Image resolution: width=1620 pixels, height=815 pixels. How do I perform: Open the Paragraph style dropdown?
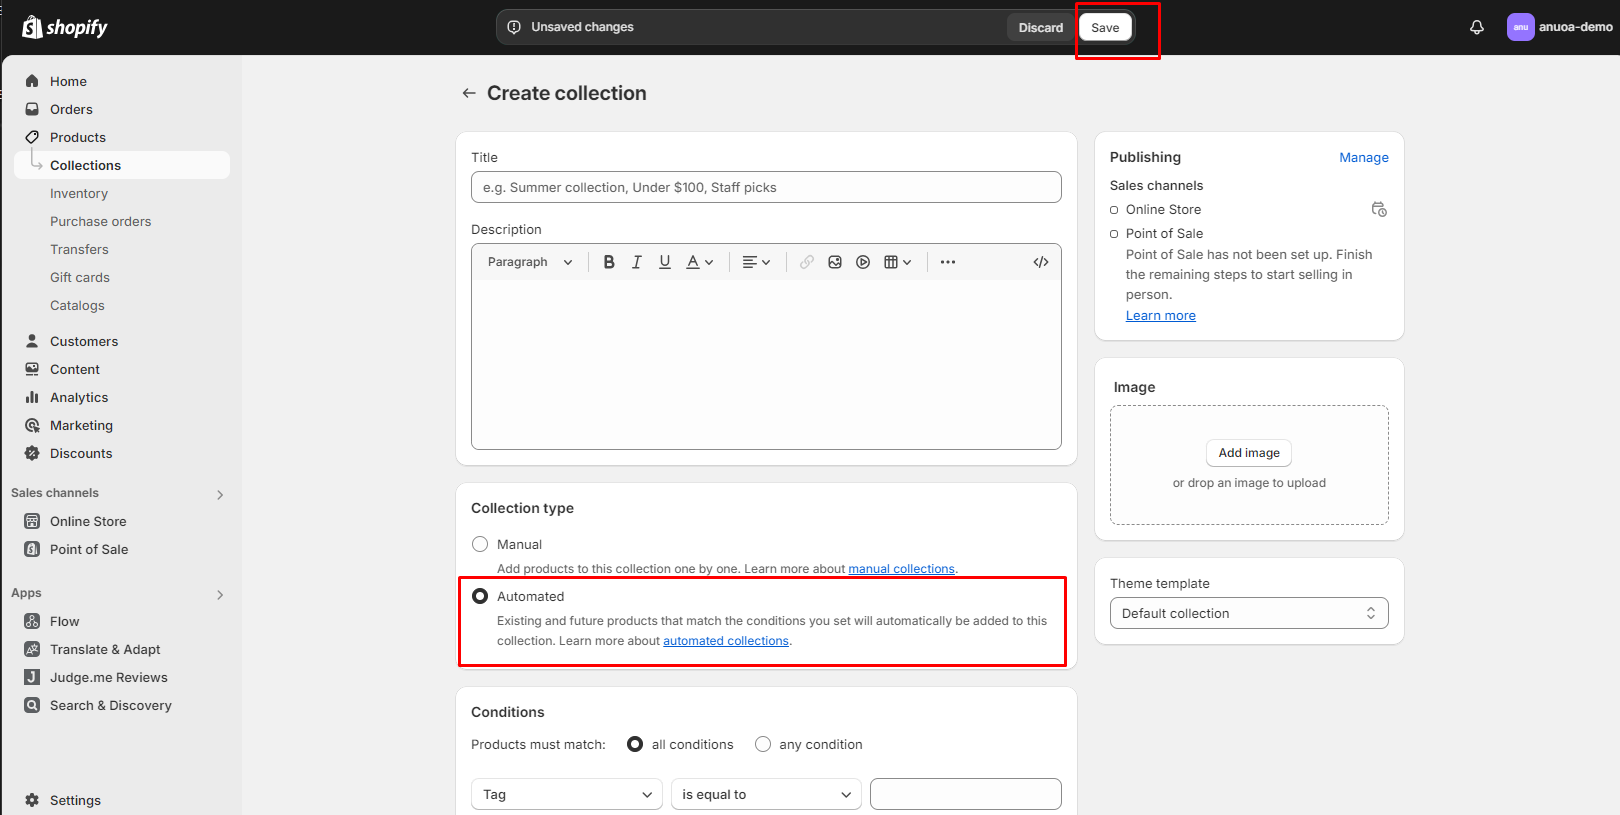tap(530, 262)
